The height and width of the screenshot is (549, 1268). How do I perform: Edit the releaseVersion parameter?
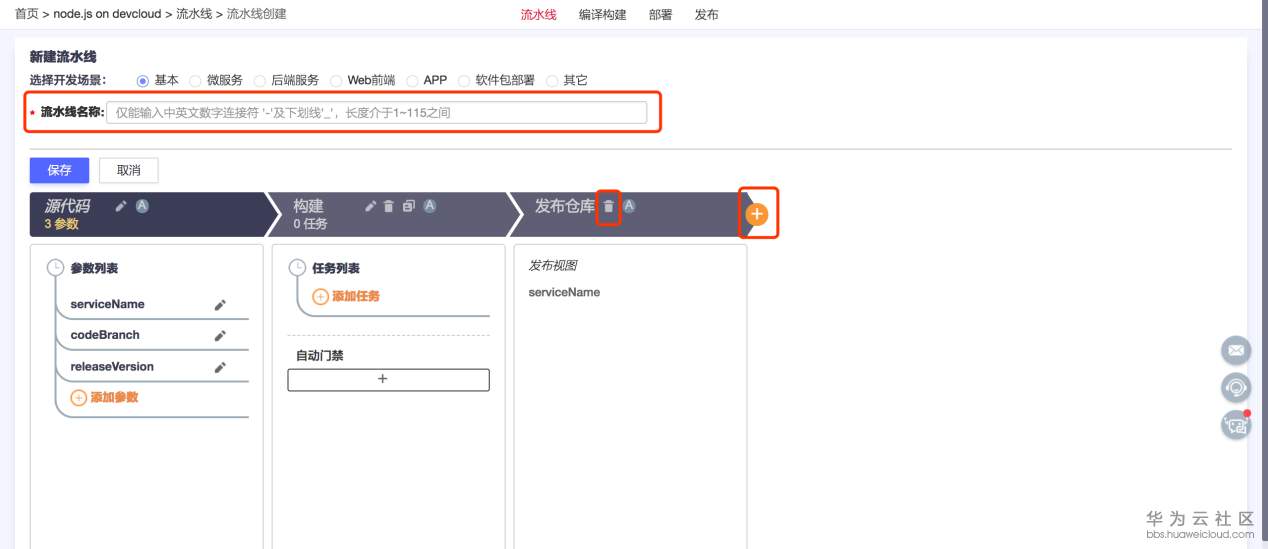[221, 367]
